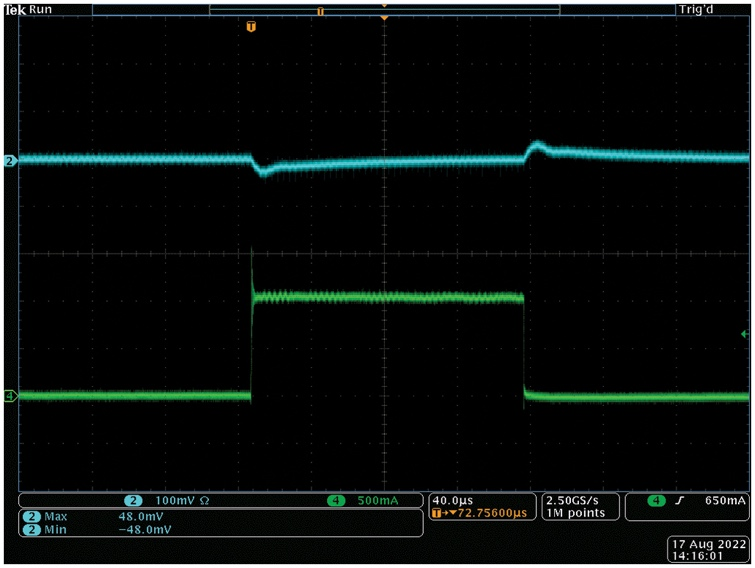
Task: Click the channel 2 badge beside Max
Action: (32, 517)
